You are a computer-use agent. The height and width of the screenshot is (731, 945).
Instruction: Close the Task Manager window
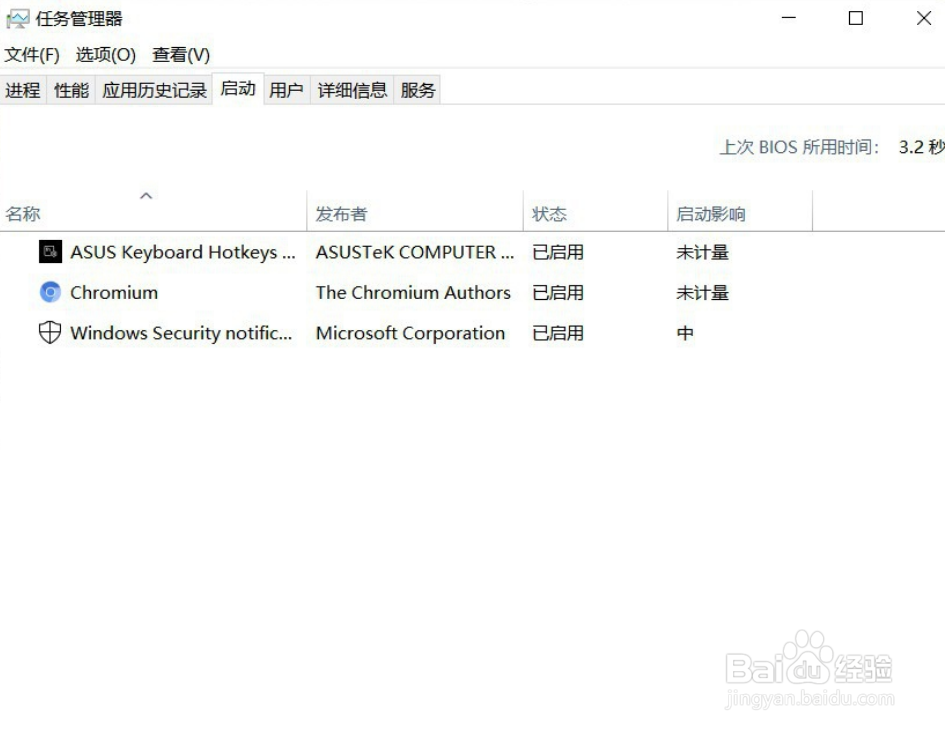click(x=924, y=18)
